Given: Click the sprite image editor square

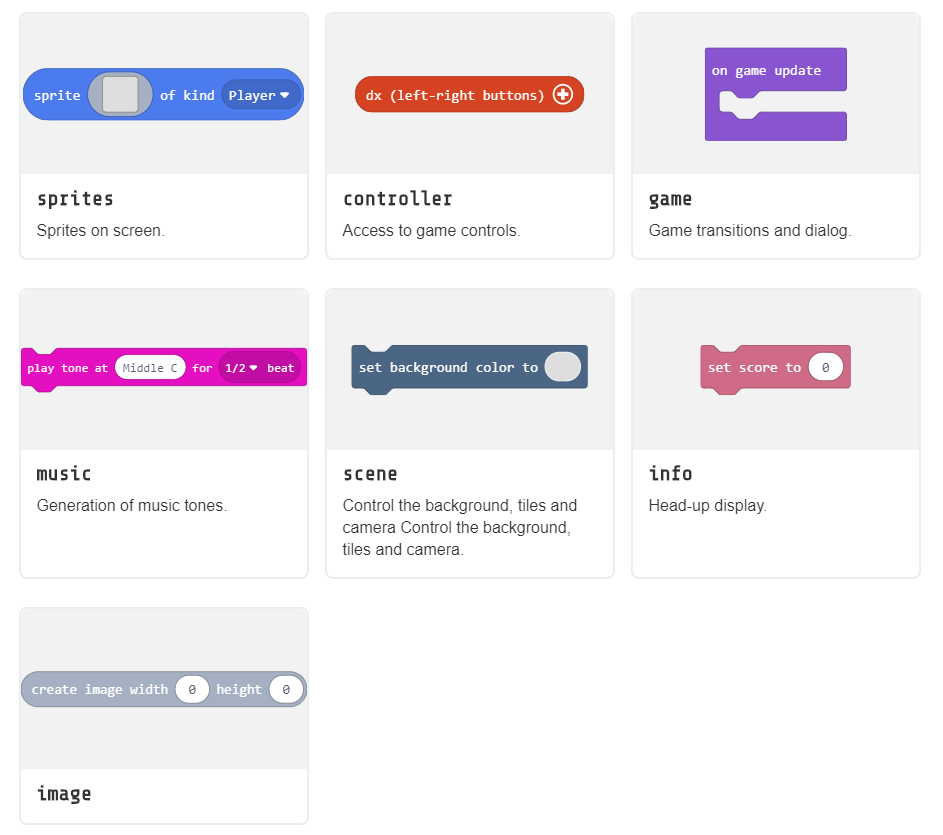Looking at the screenshot, I should tap(120, 94).
